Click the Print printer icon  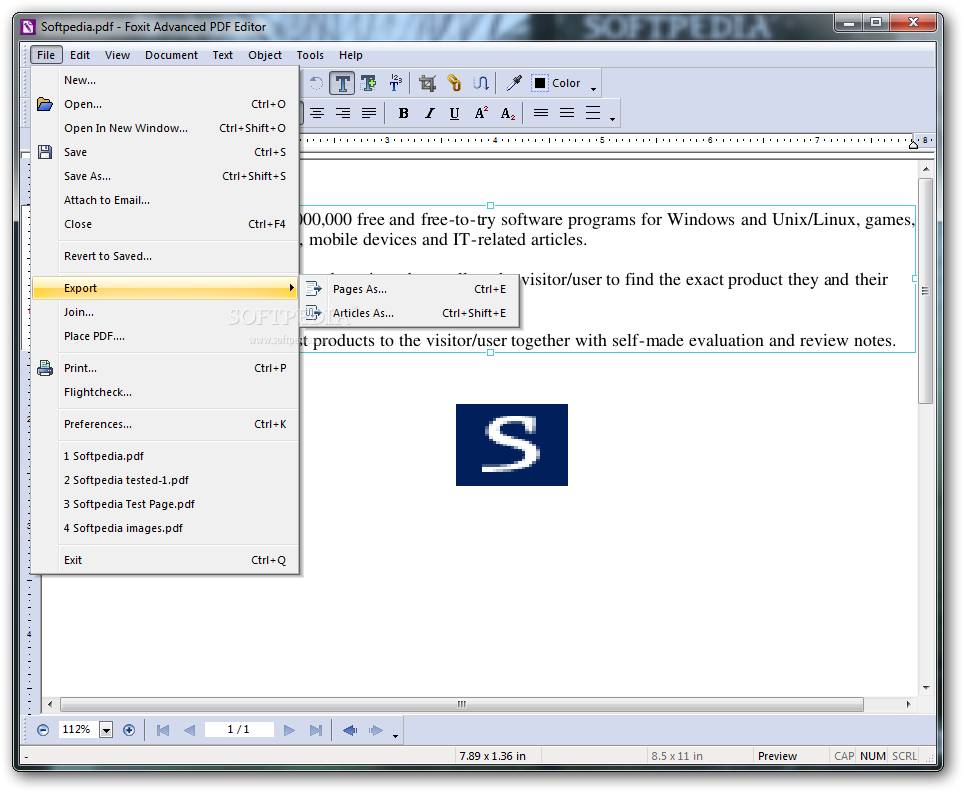click(45, 368)
